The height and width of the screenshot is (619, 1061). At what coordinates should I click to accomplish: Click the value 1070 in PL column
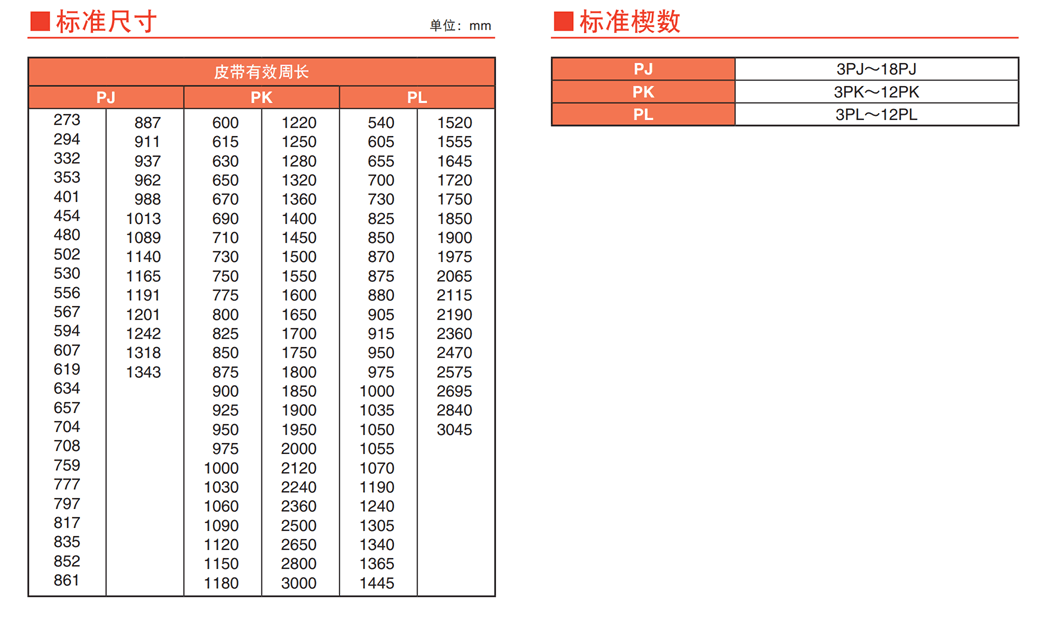click(377, 468)
